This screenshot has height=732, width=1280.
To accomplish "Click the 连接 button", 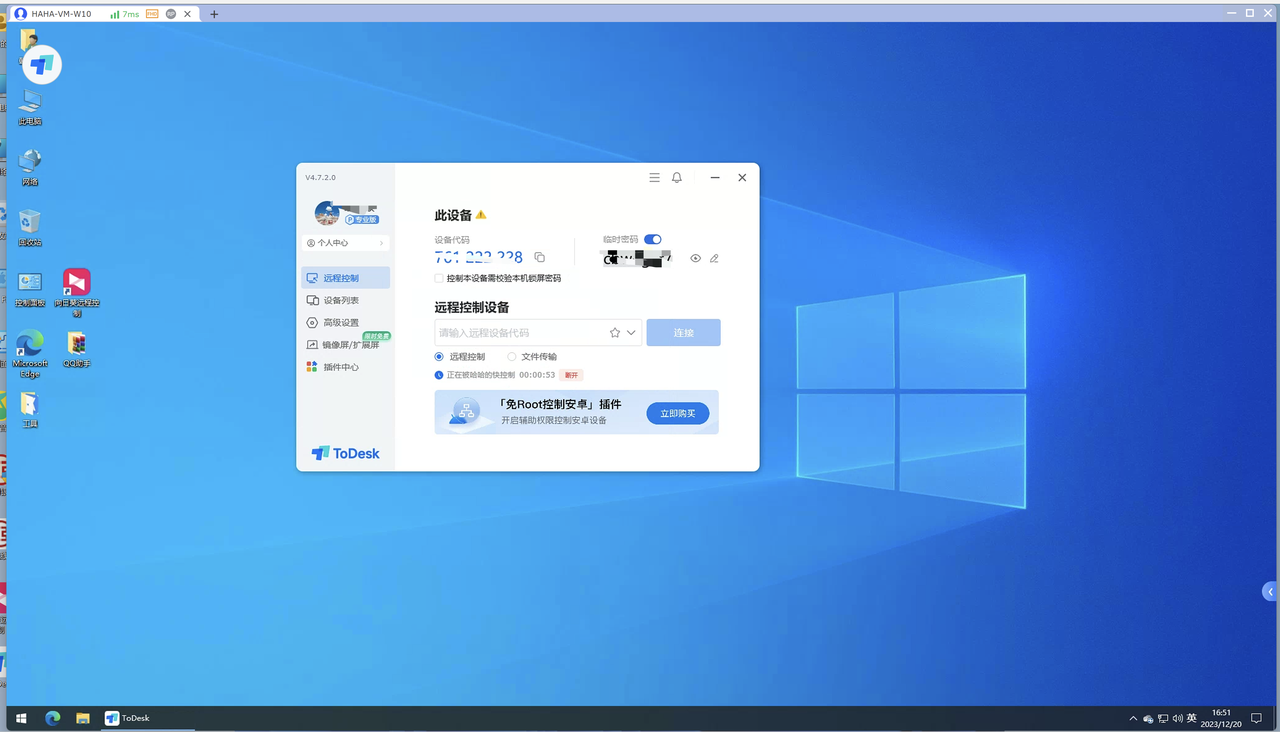I will pos(683,333).
